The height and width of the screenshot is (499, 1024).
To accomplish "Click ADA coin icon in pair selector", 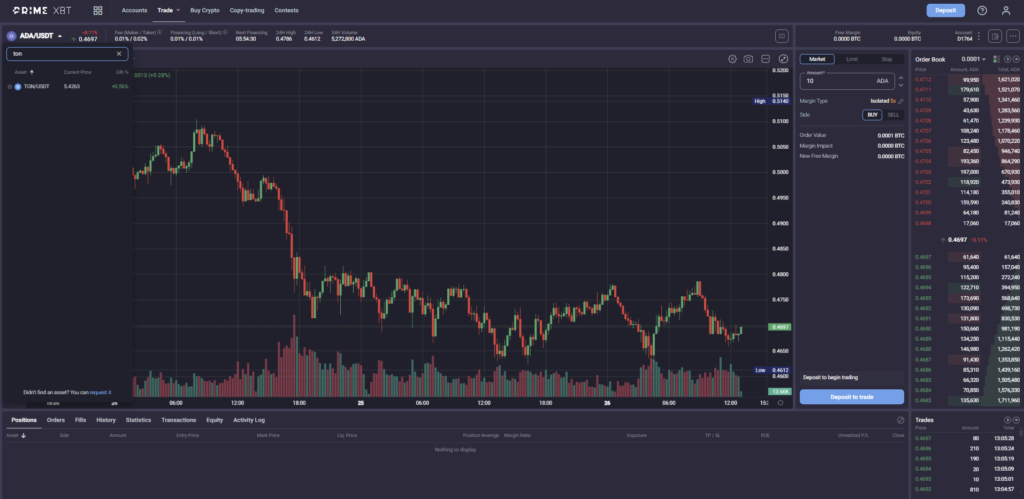I will pos(11,36).
